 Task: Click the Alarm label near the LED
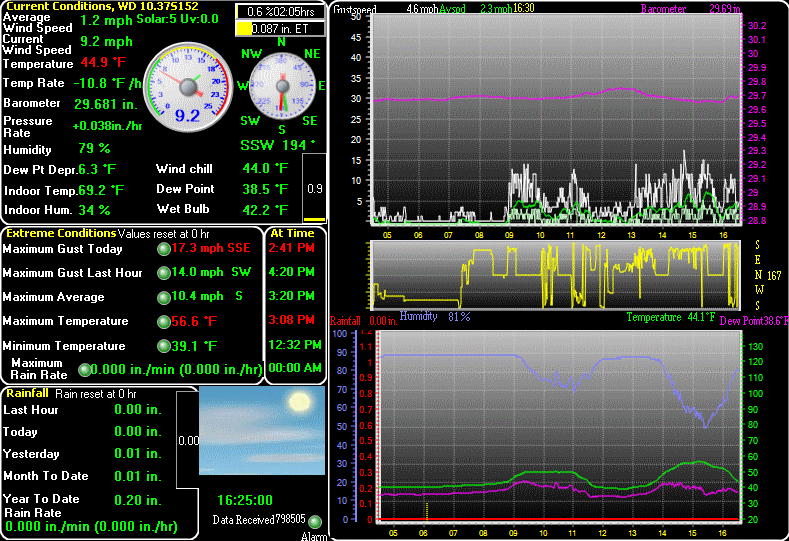(x=314, y=536)
